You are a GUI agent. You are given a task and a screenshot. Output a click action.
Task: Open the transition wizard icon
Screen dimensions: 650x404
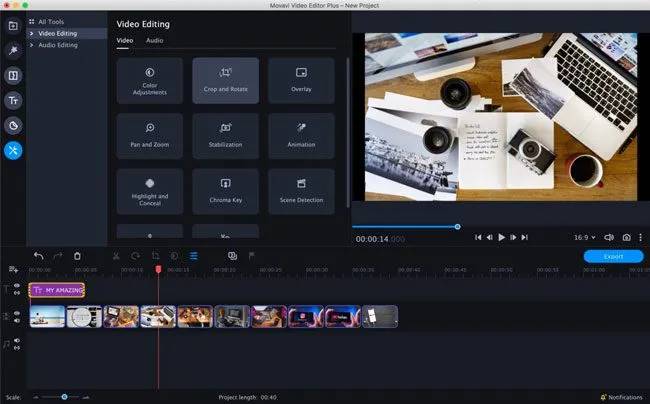[x=233, y=256]
